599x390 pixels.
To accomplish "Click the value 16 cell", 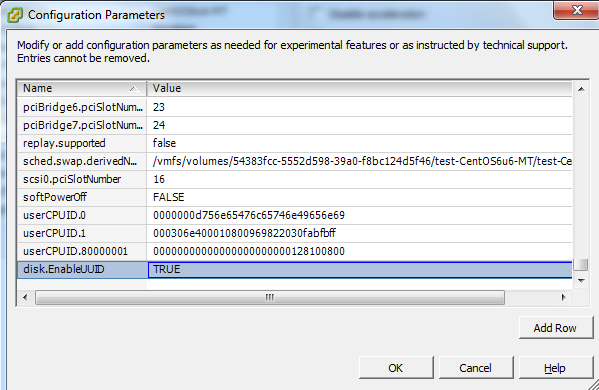I will (359, 179).
